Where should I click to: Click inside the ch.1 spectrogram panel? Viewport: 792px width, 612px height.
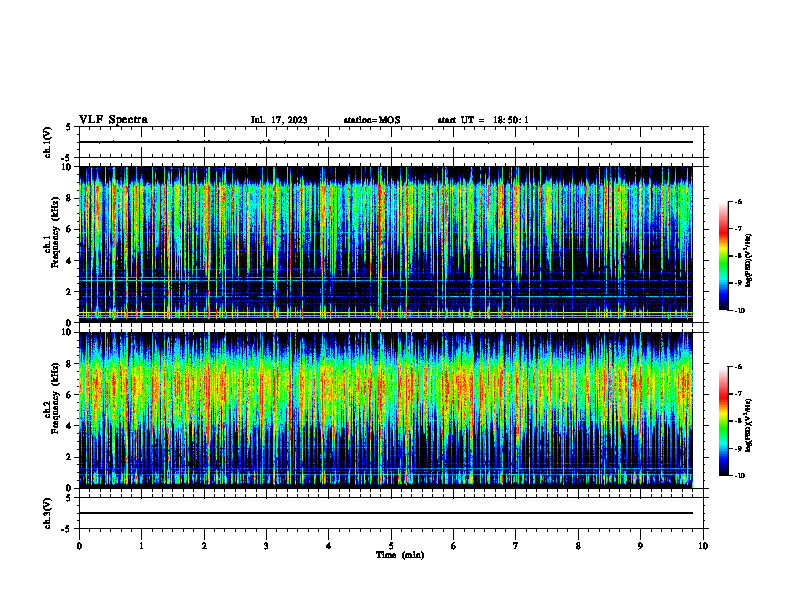coord(386,244)
